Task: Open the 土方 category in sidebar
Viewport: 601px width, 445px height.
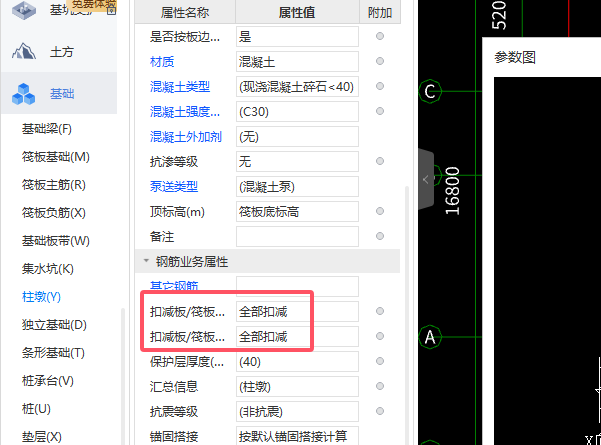Action: 61,51
